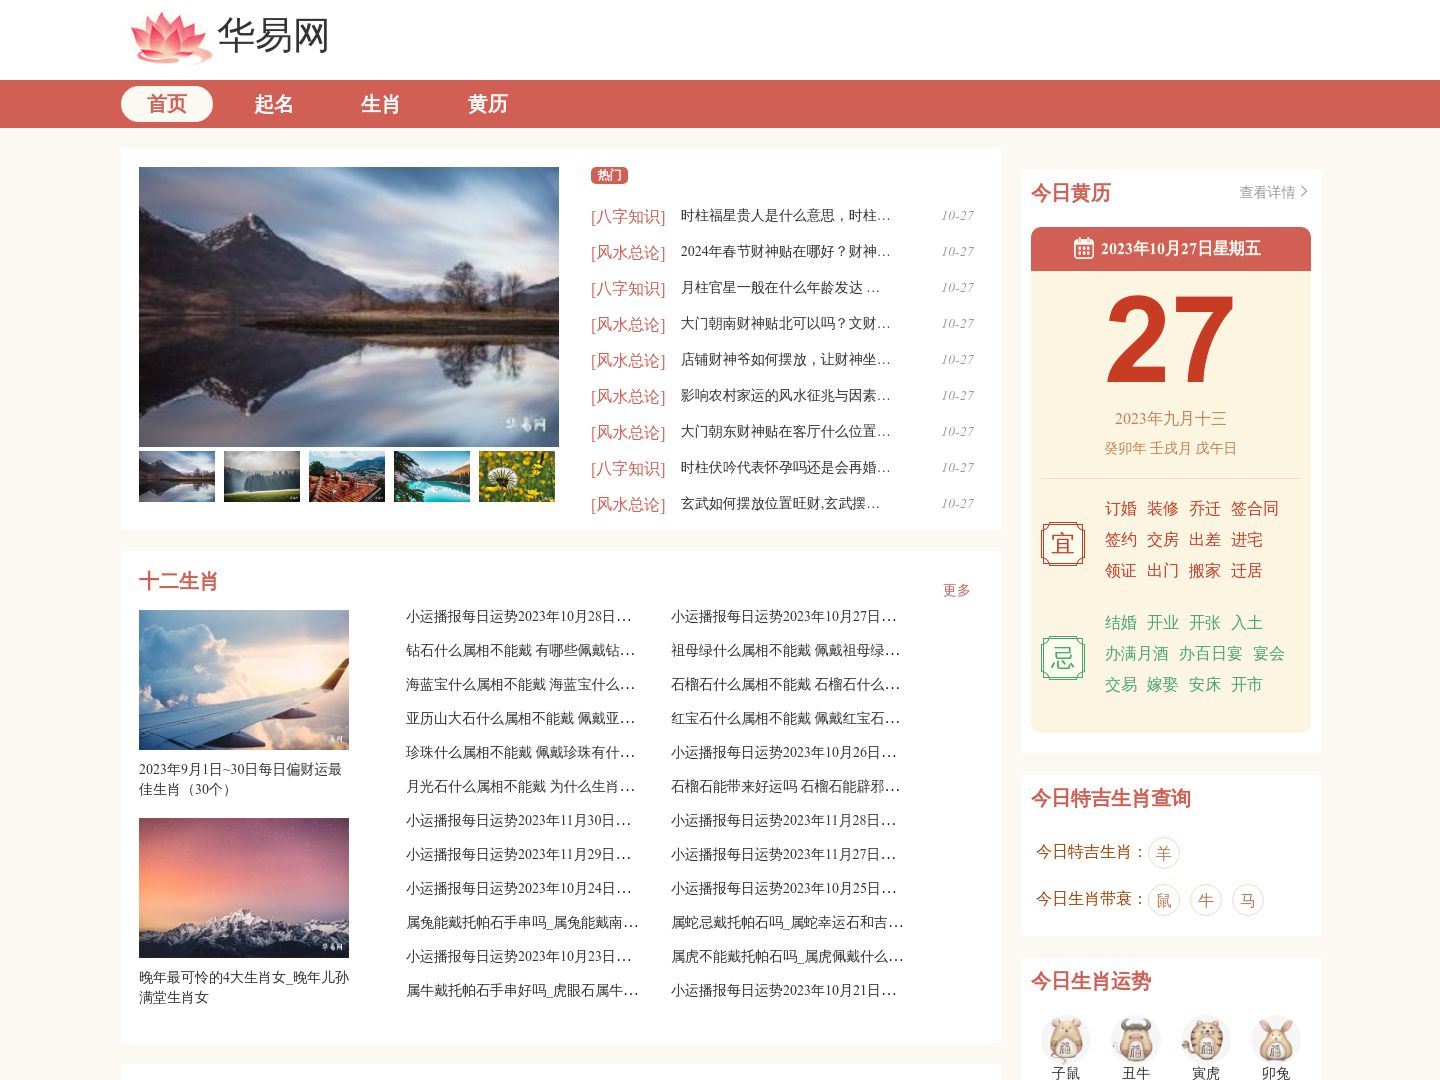Open 钻石什么属相不能戴 article
Screen dimensions: 1440x1080
[x=520, y=651]
